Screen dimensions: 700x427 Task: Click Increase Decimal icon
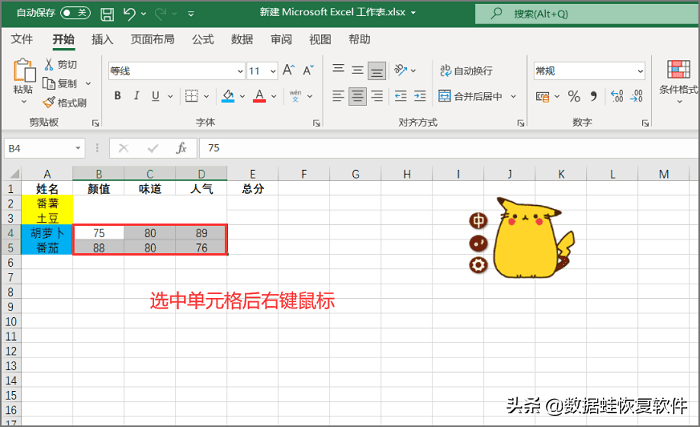[617, 96]
